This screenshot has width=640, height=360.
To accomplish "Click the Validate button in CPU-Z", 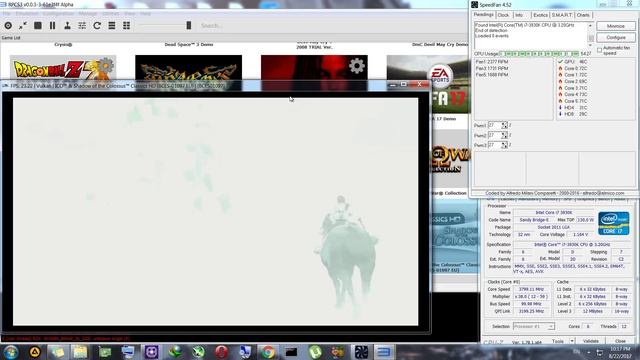I will (591, 341).
